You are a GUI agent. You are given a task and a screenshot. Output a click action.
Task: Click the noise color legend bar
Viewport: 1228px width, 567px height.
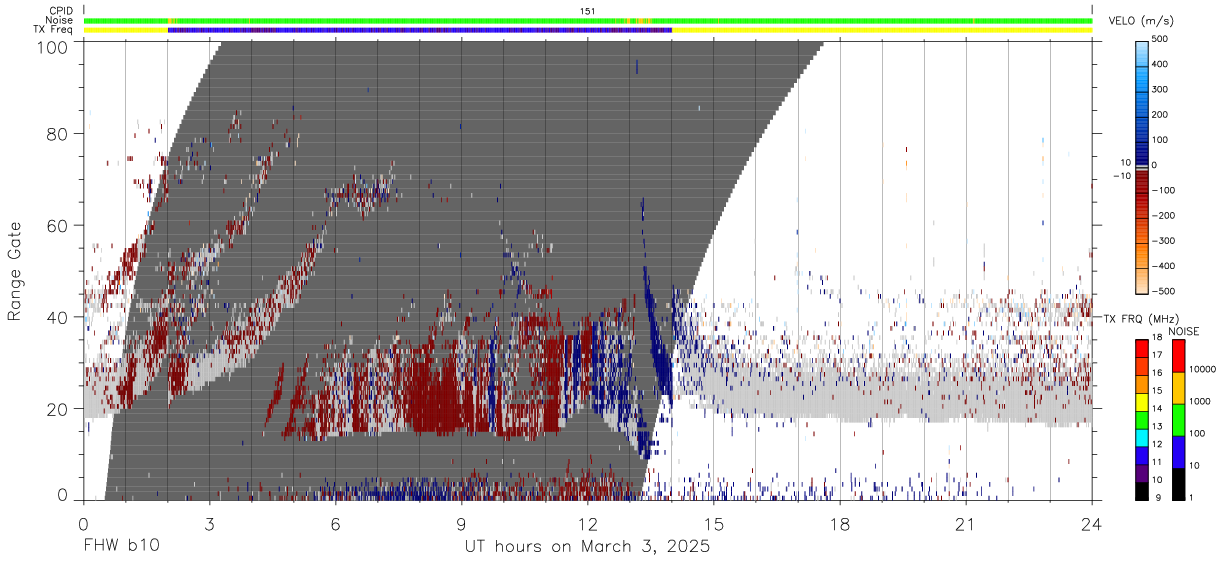[x=1178, y=420]
